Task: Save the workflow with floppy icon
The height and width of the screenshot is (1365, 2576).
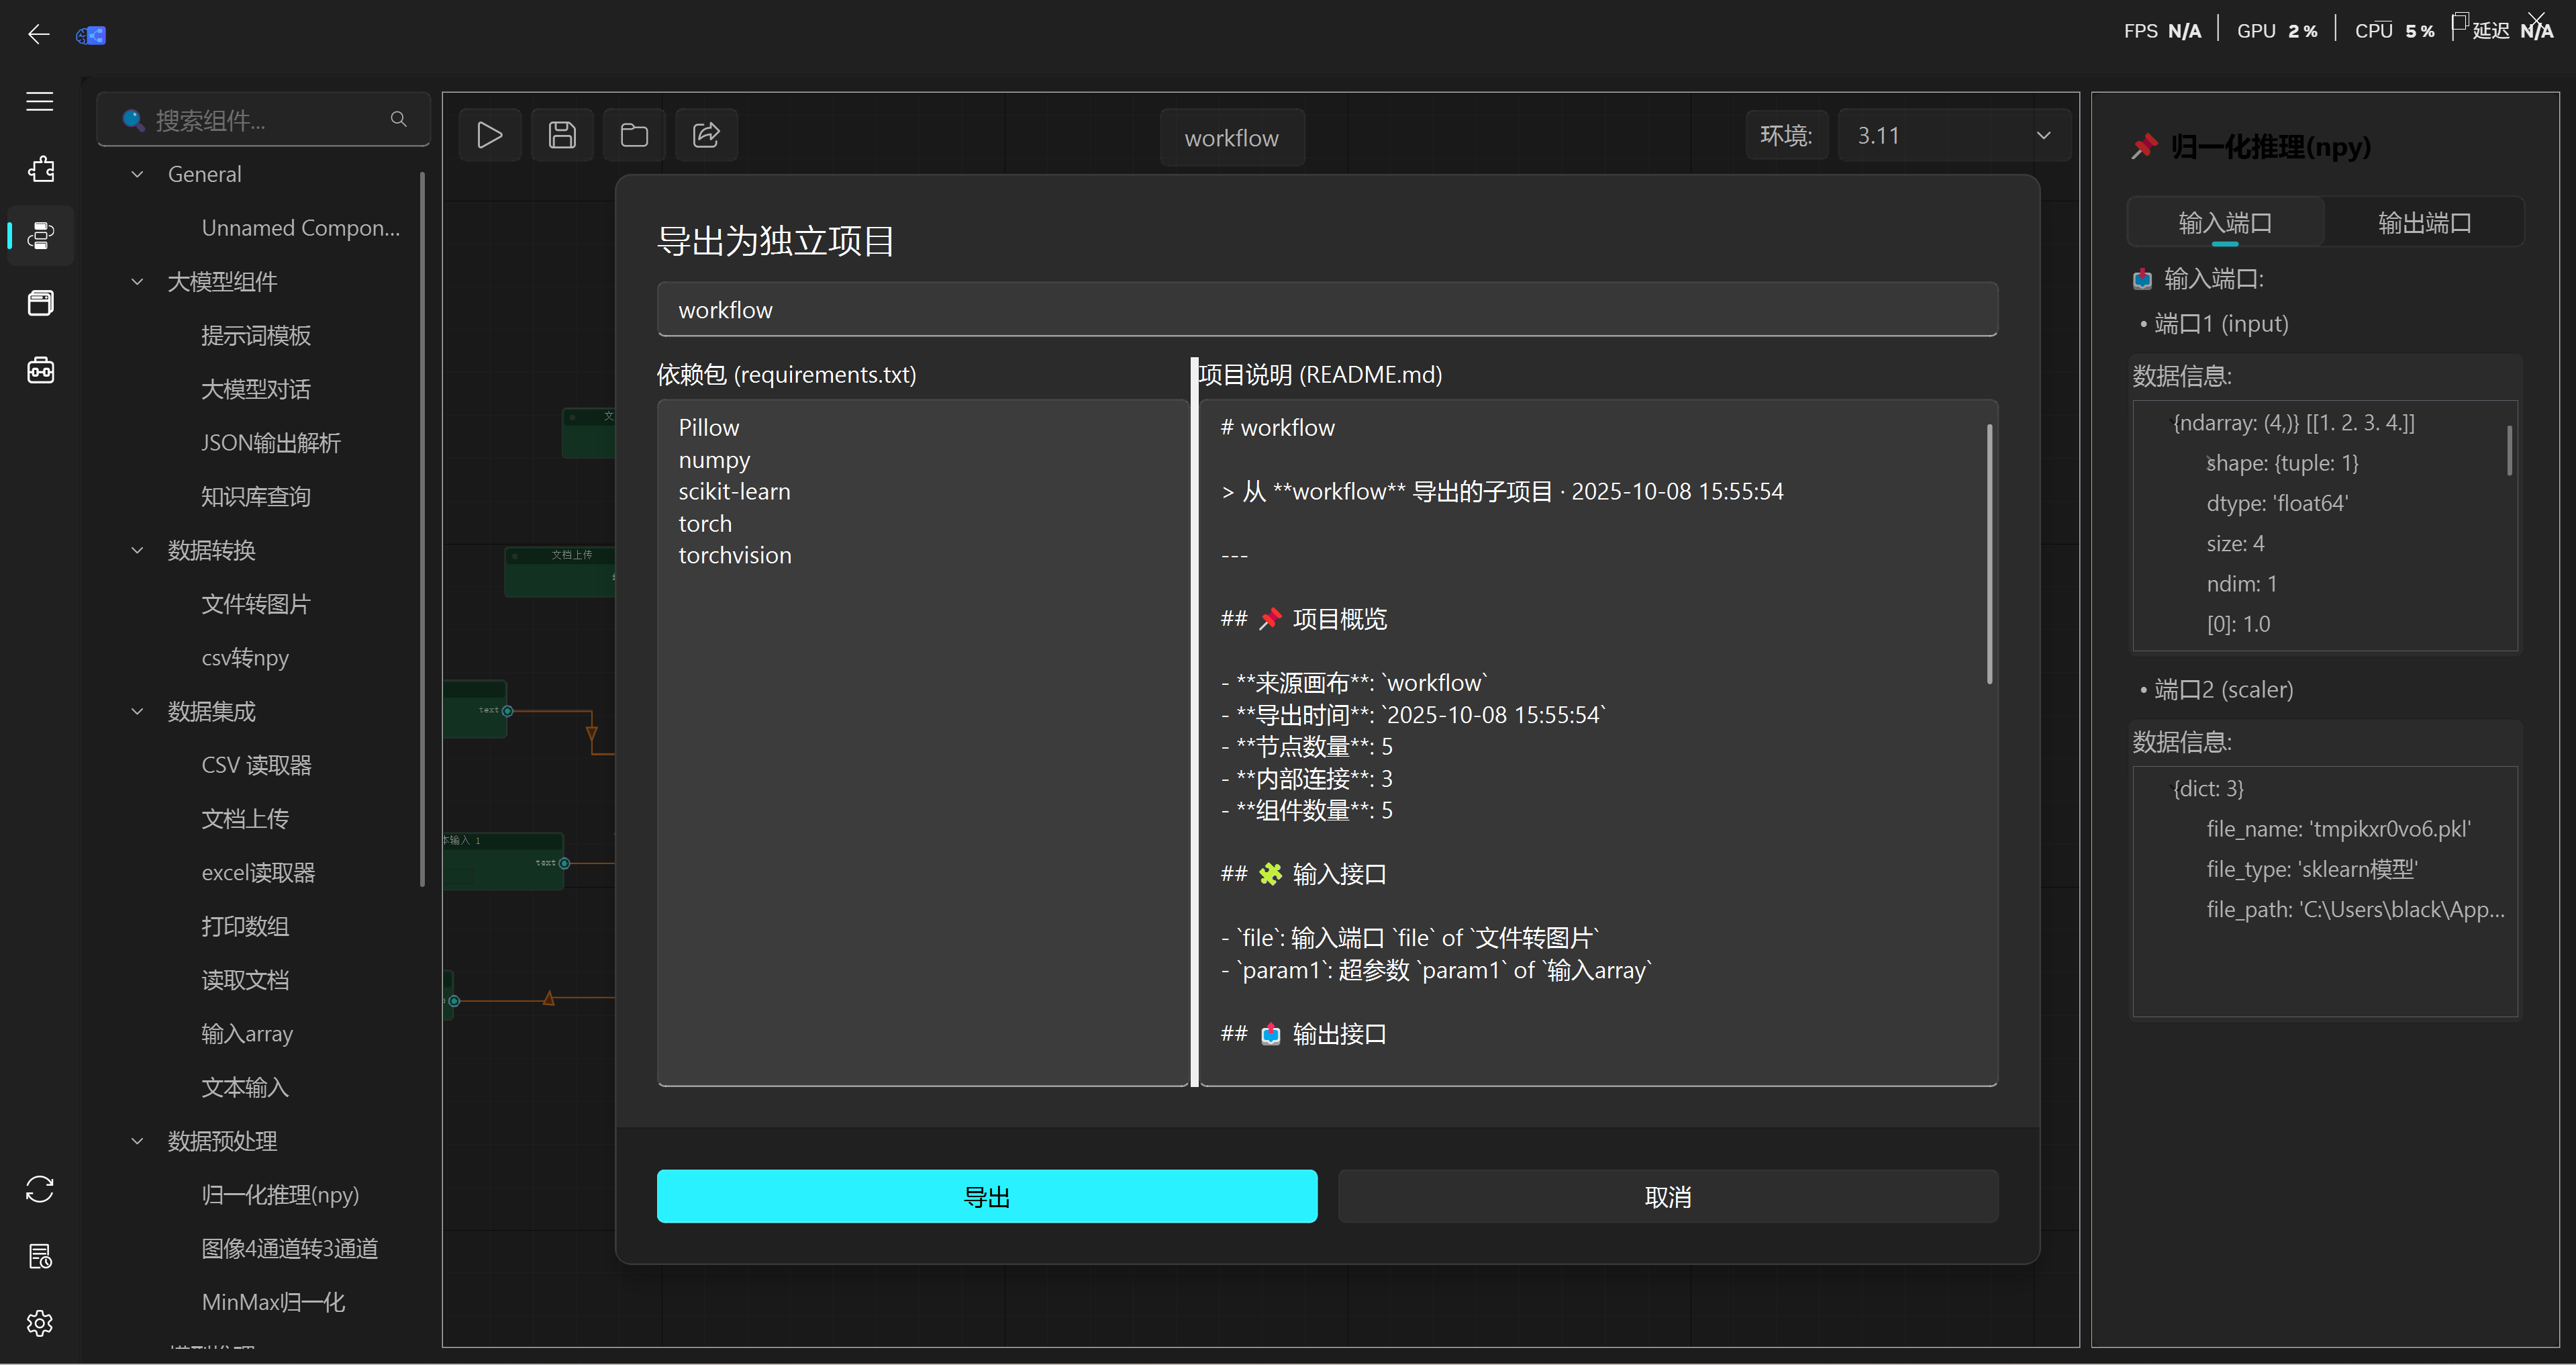Action: [x=562, y=135]
